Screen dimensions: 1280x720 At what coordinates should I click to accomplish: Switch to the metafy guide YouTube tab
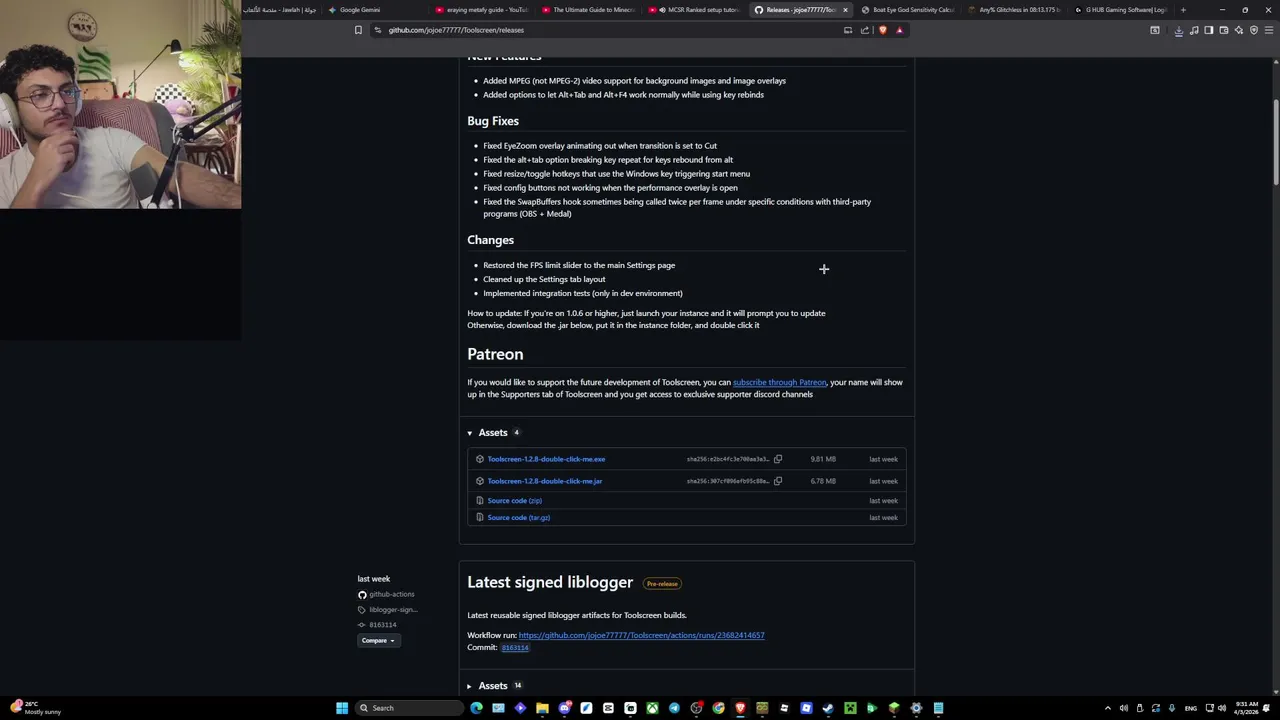[485, 10]
